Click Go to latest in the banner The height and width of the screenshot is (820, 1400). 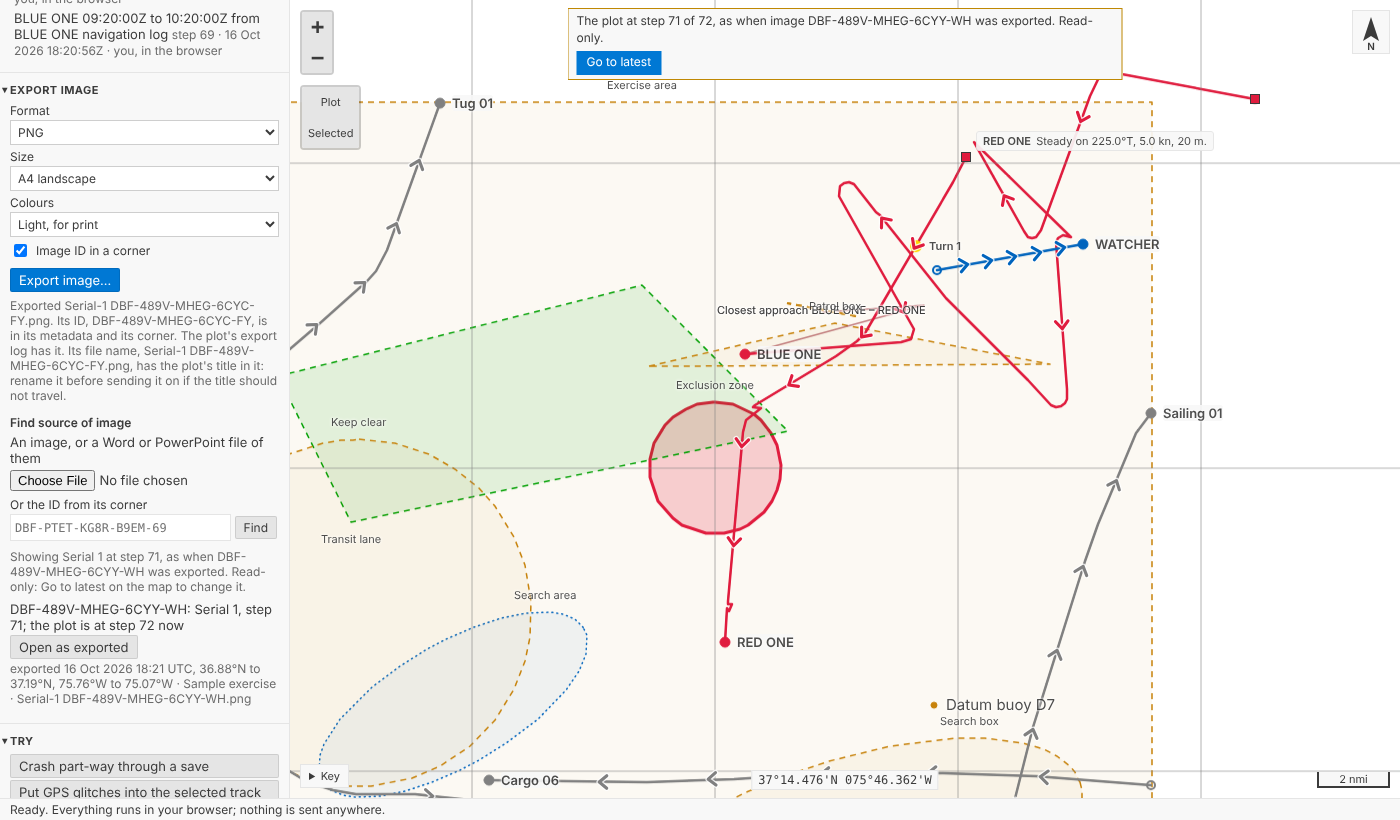pos(618,62)
